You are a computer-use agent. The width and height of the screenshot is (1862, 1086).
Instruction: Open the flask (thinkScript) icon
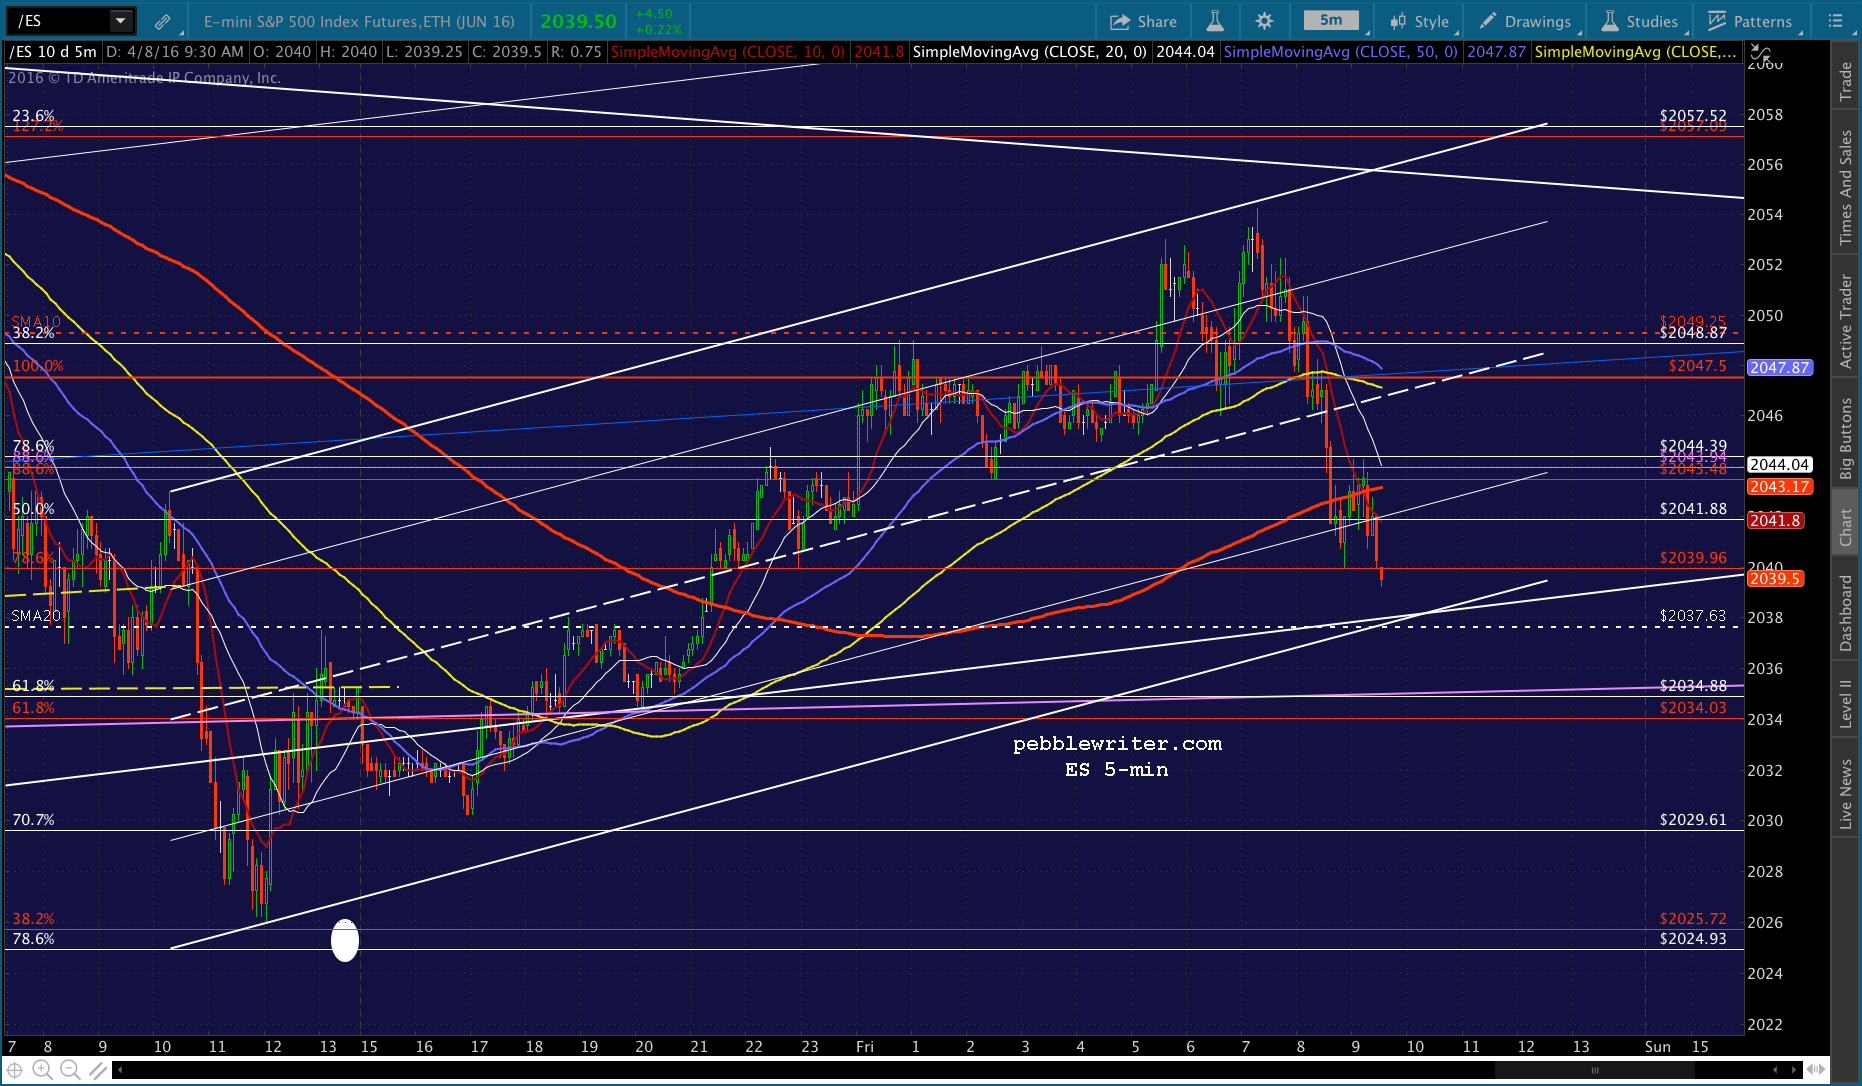click(1215, 21)
